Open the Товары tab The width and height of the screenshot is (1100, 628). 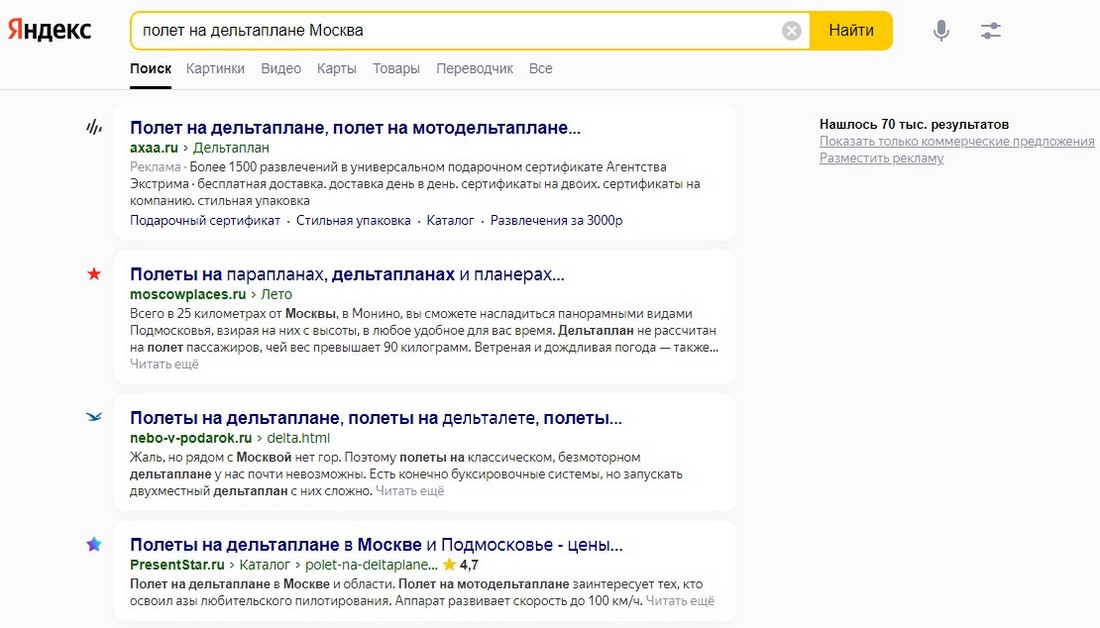tap(396, 69)
